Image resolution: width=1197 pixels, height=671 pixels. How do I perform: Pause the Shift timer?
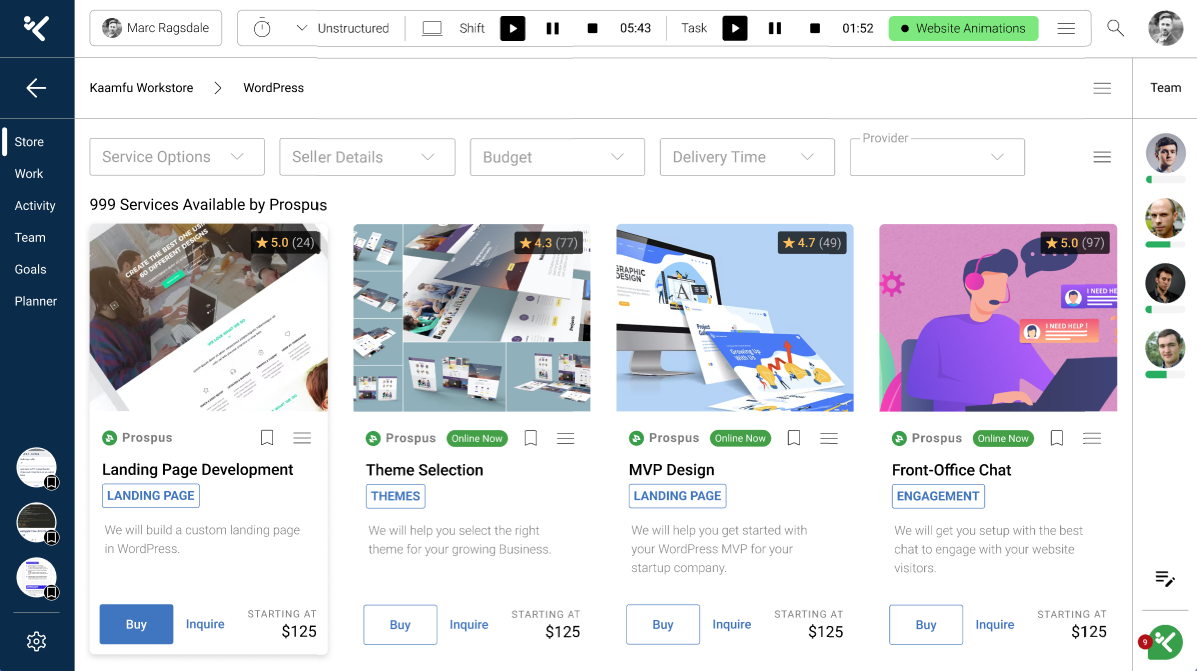553,28
